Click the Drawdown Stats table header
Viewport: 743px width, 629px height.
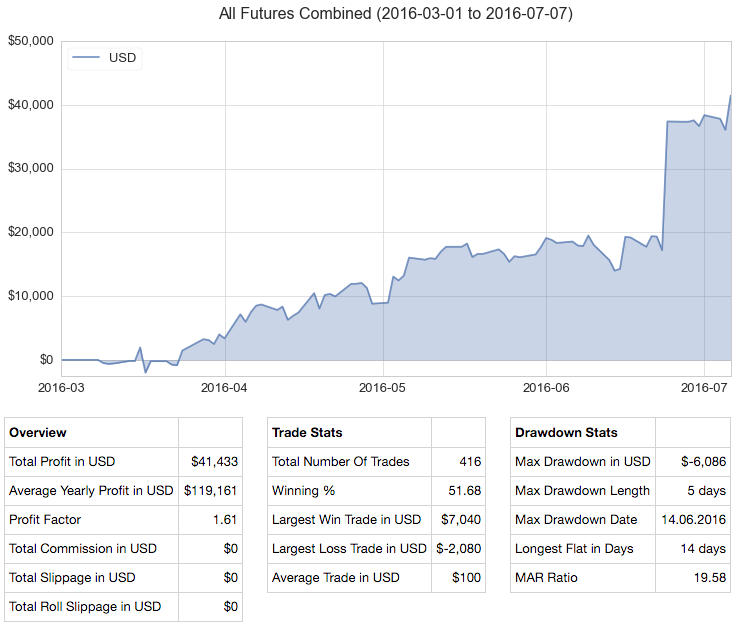(566, 433)
